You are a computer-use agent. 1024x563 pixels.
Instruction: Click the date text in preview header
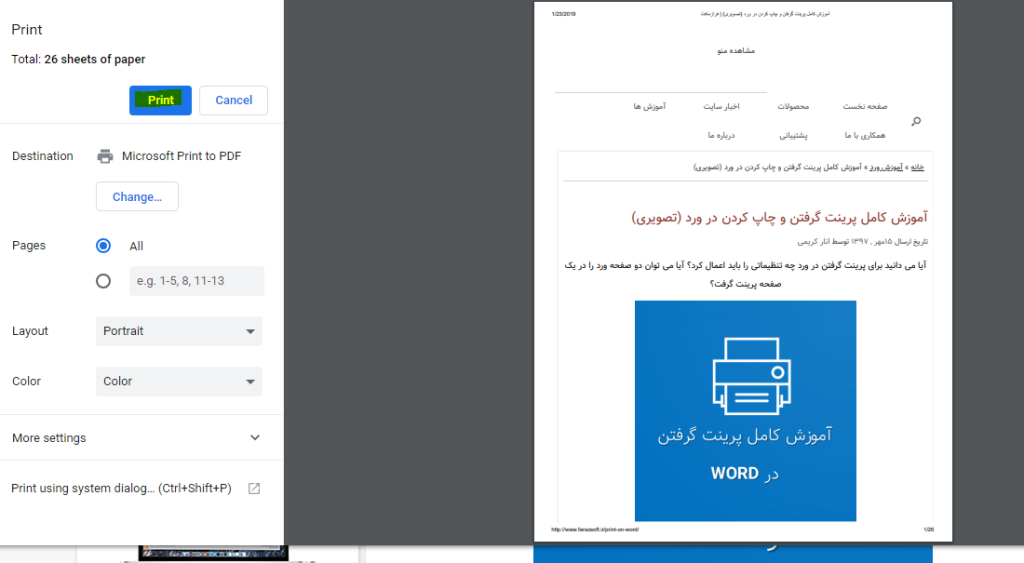tap(564, 14)
